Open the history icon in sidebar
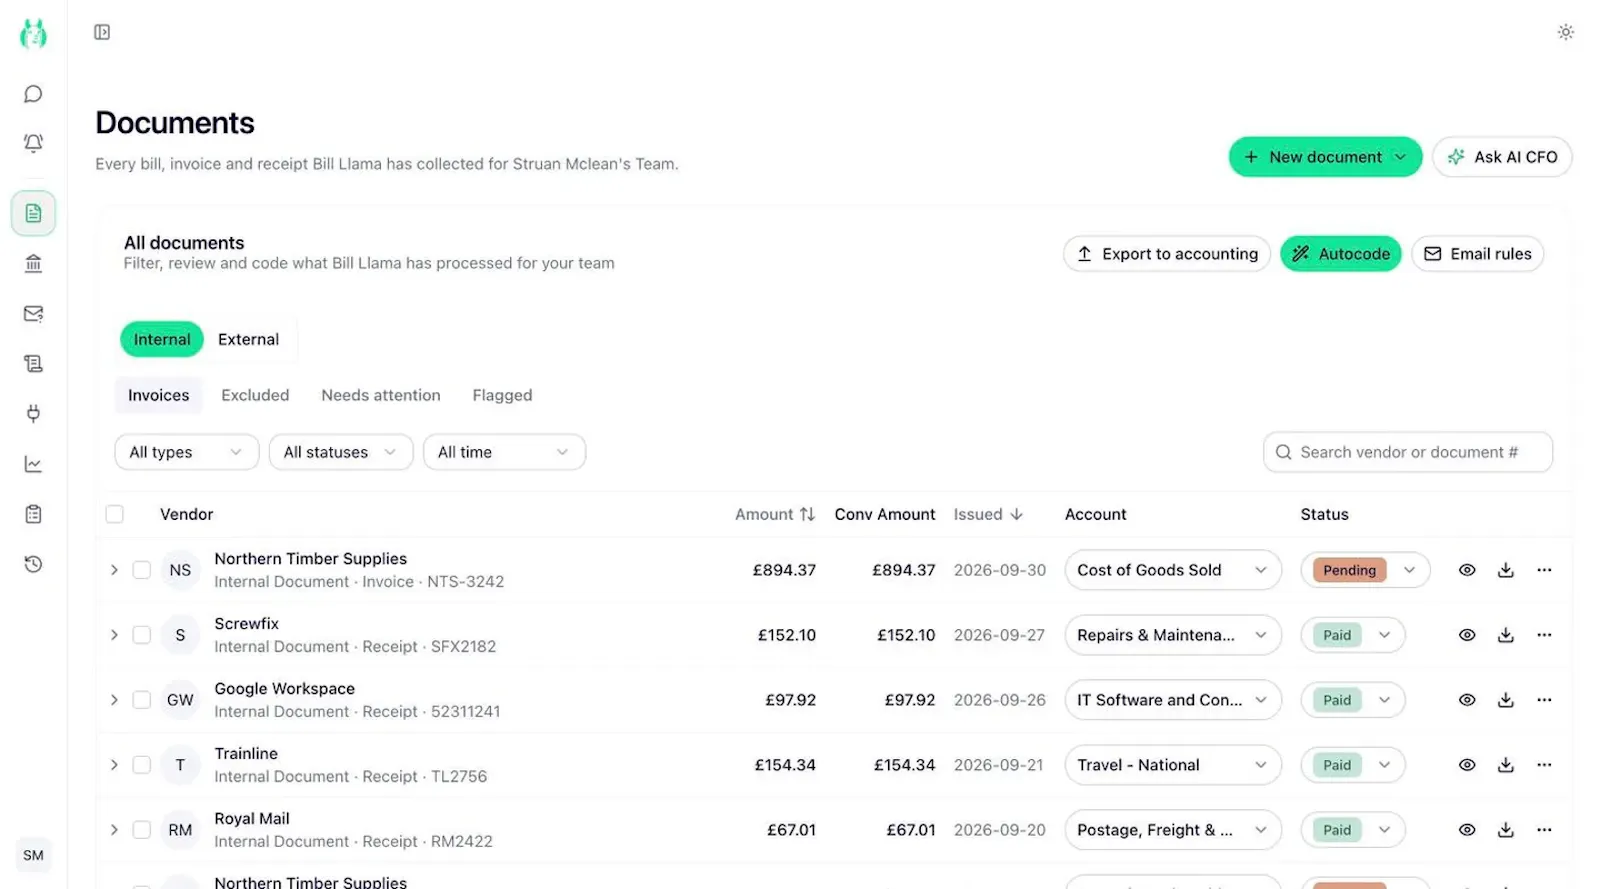The height and width of the screenshot is (889, 1600). pyautogui.click(x=33, y=564)
